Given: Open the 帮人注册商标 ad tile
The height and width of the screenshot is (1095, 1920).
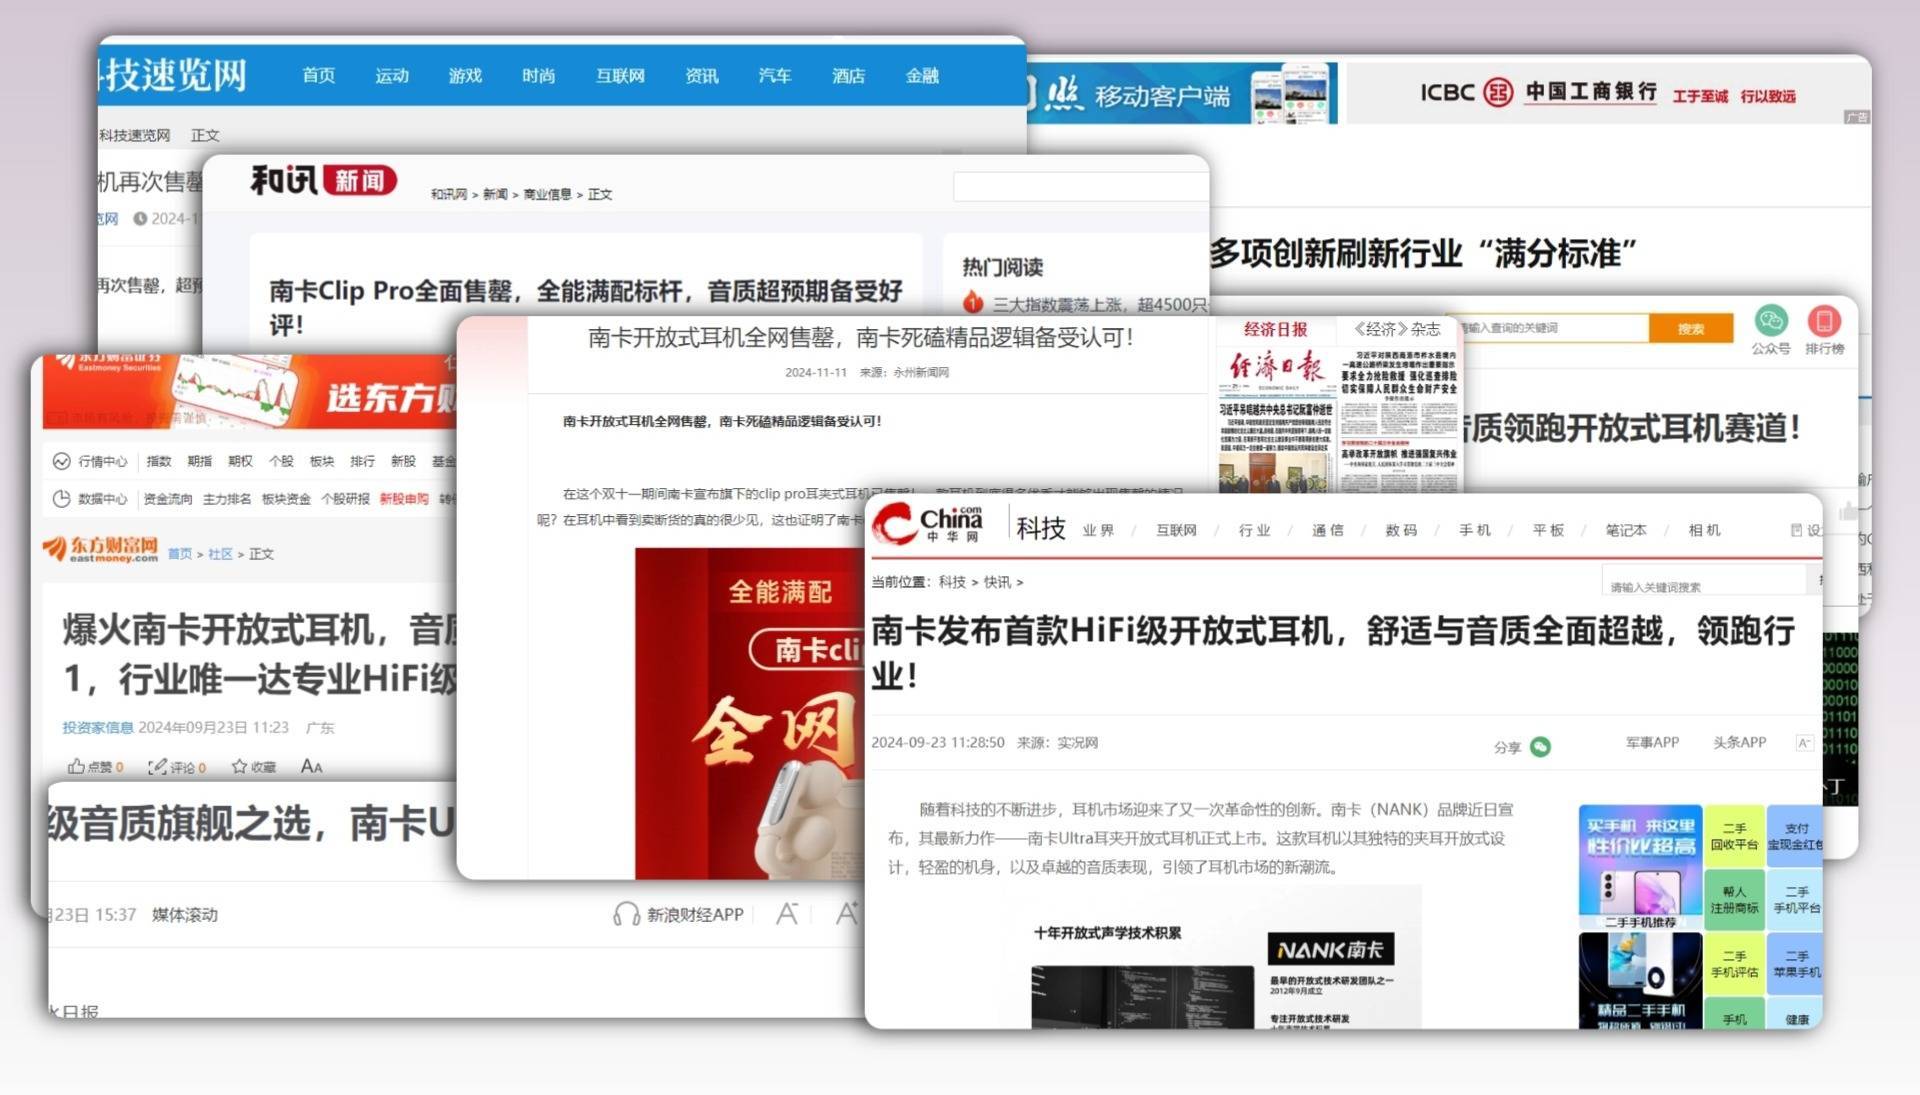Looking at the screenshot, I should pyautogui.click(x=1734, y=899).
